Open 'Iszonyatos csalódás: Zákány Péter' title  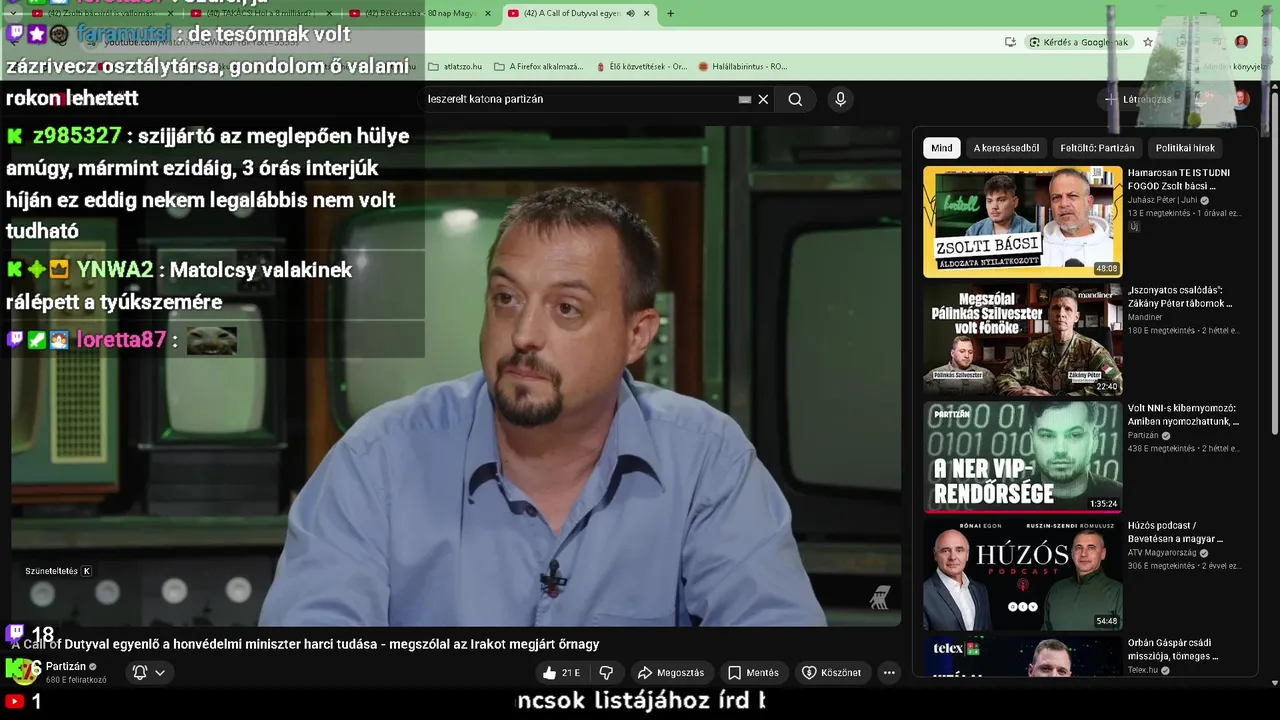coord(1180,296)
